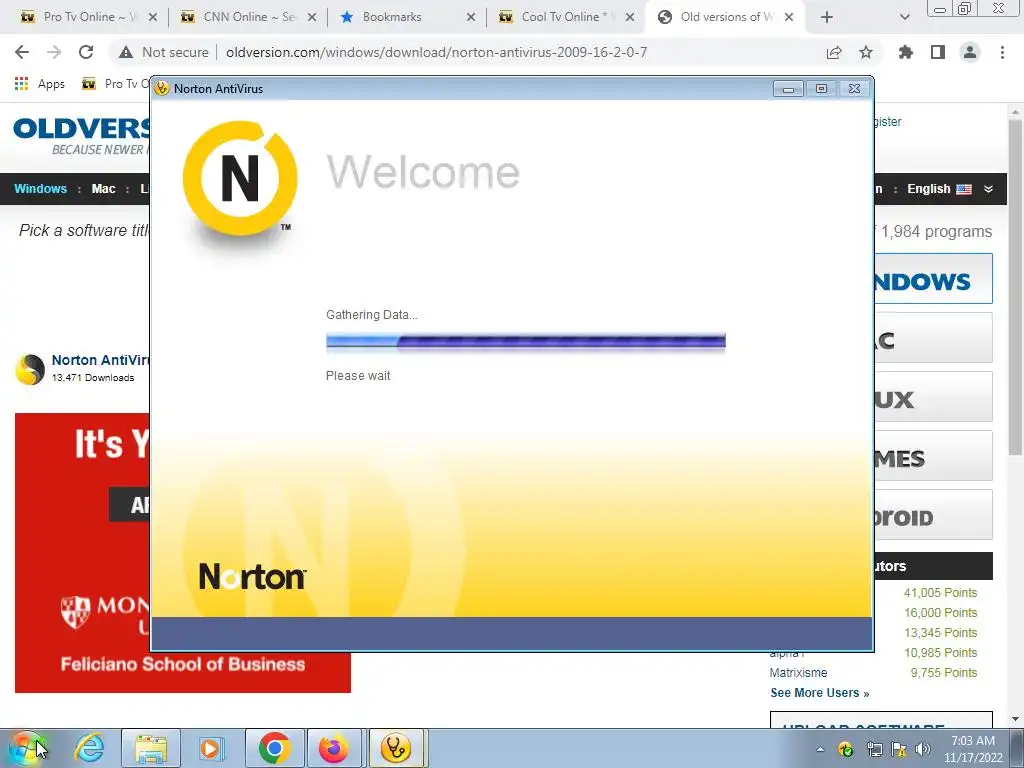Switch to the Pro Tv Online tab
Image resolution: width=1024 pixels, height=768 pixels.
coord(88,17)
